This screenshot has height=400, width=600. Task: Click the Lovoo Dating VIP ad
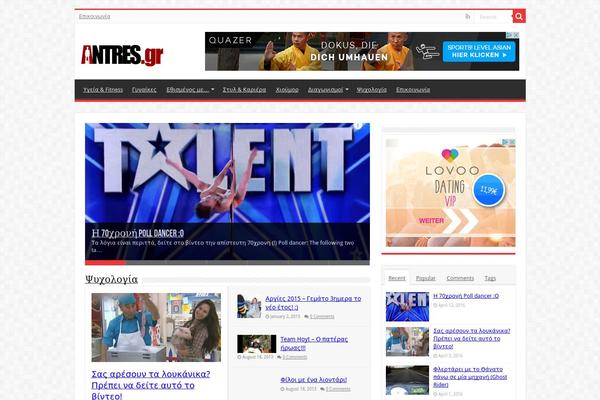(x=450, y=193)
